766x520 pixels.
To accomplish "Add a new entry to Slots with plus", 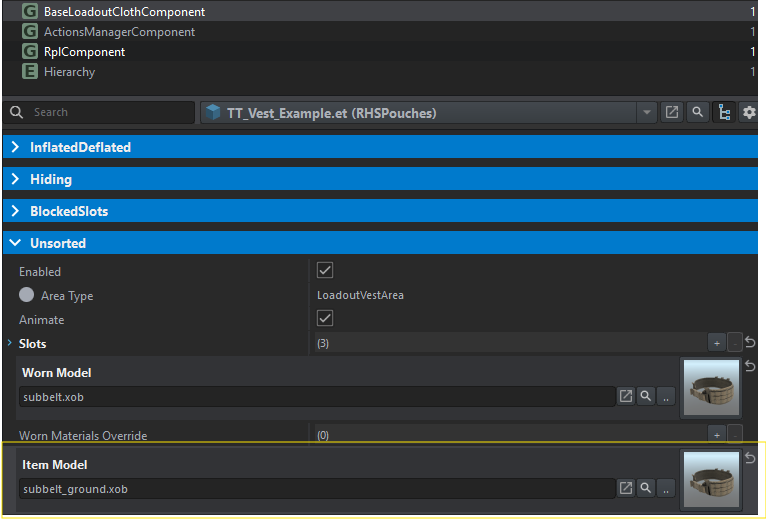I will pos(716,343).
